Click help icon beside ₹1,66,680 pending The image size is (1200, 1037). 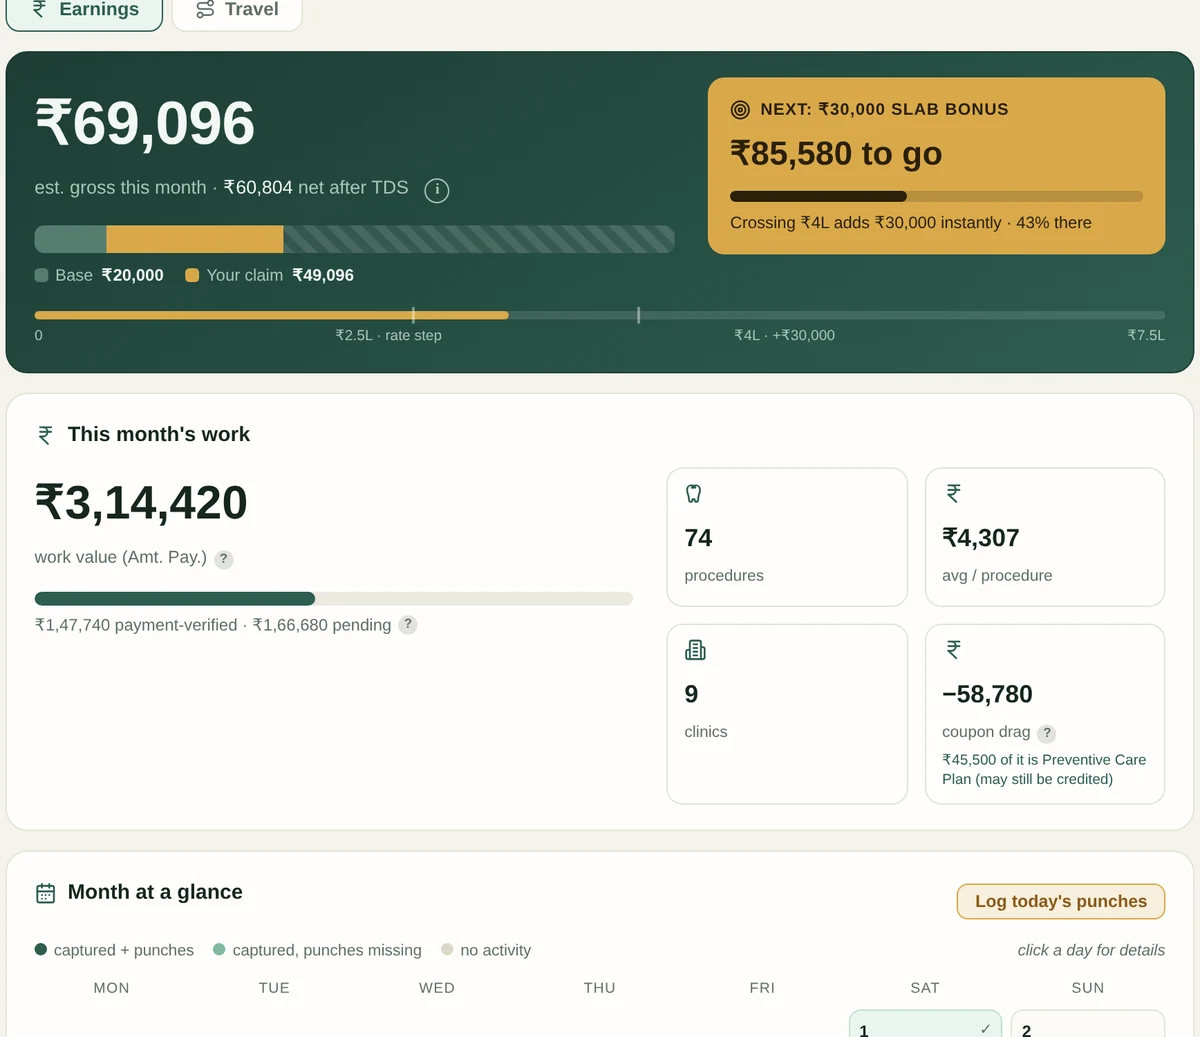pyautogui.click(x=408, y=625)
